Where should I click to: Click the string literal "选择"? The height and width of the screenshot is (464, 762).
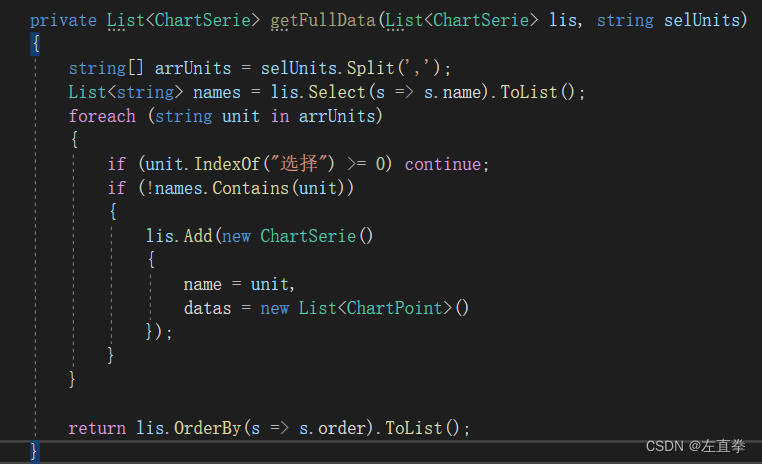tap(298, 164)
